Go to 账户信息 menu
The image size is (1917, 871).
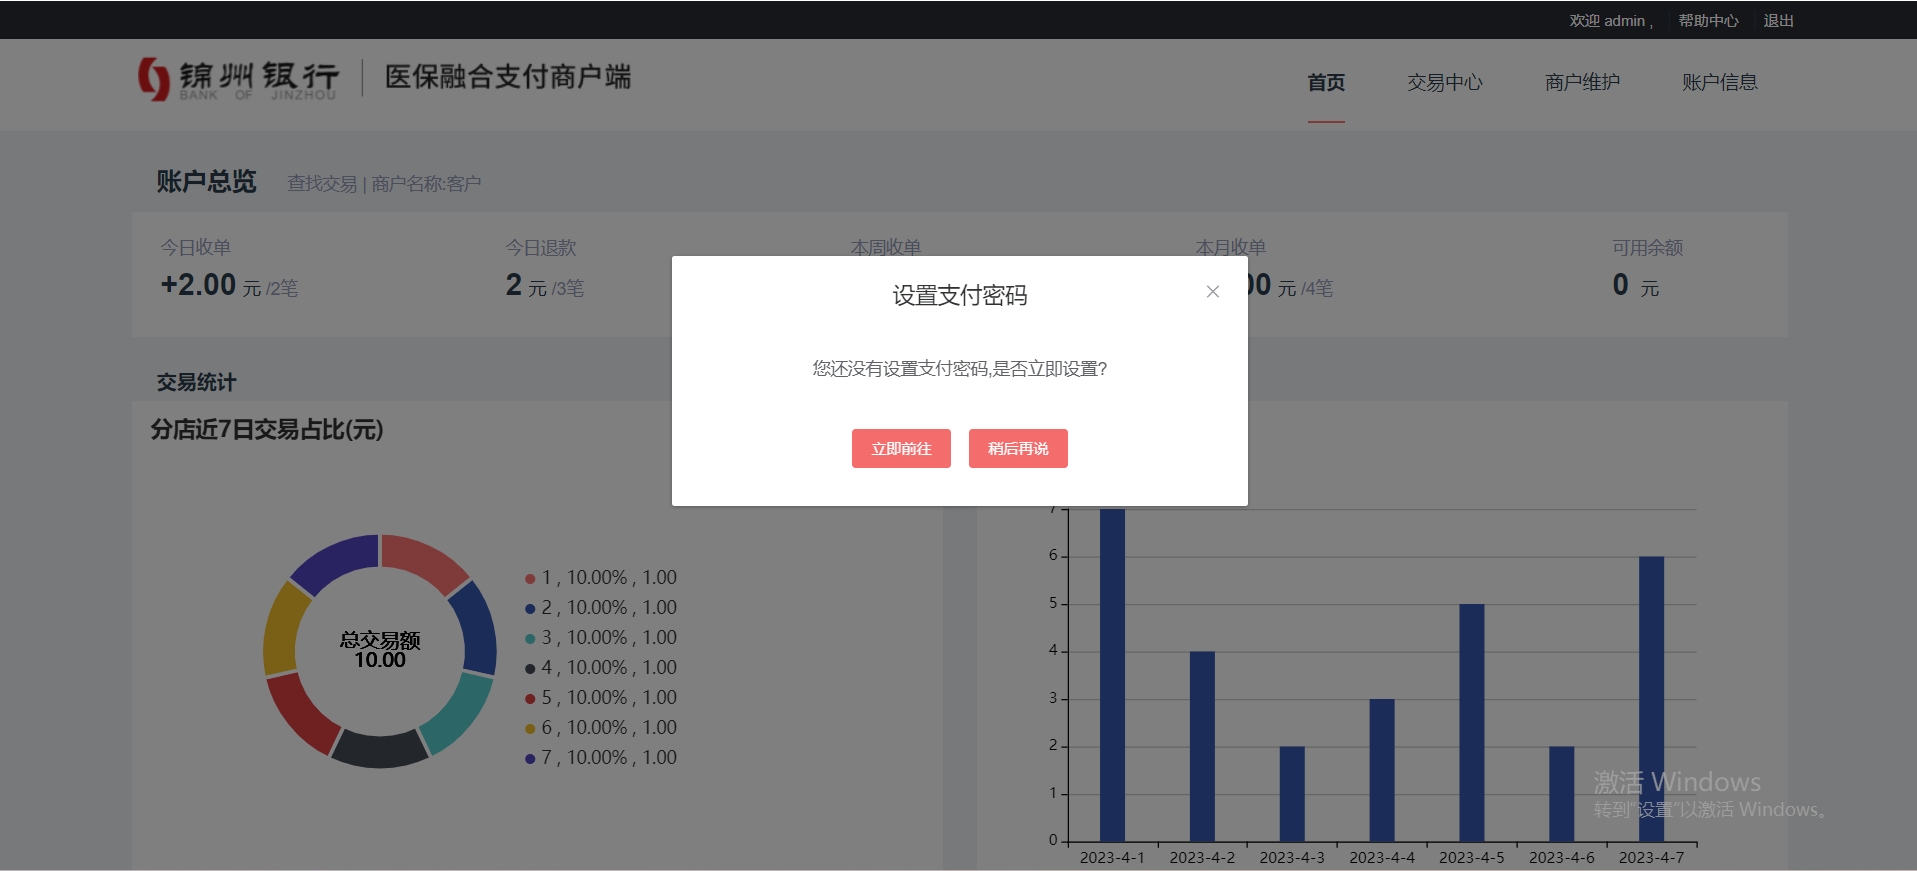tap(1720, 82)
